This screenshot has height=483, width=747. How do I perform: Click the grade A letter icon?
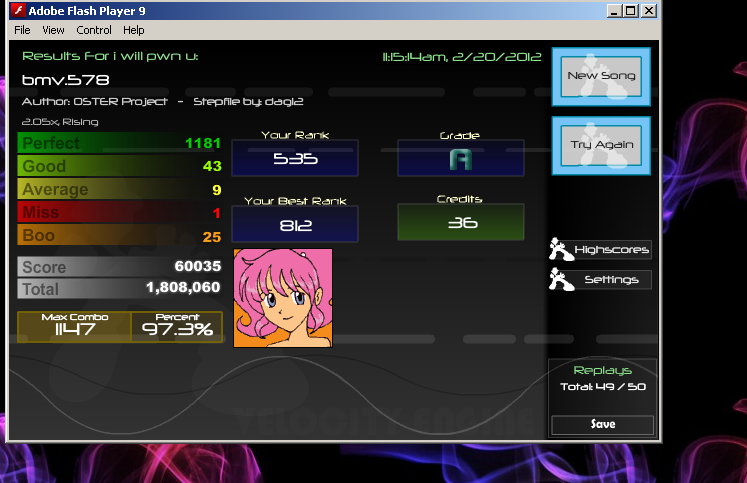pyautogui.click(x=461, y=160)
